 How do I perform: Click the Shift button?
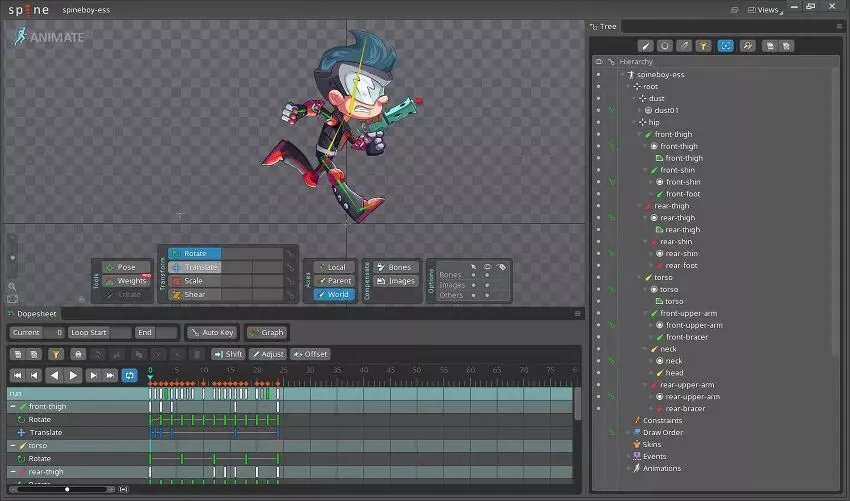click(x=228, y=354)
